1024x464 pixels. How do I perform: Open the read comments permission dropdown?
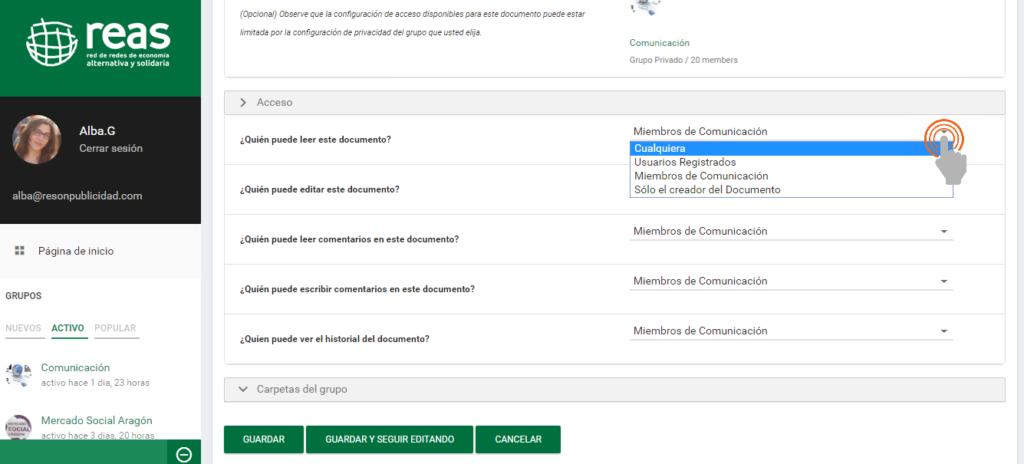790,231
